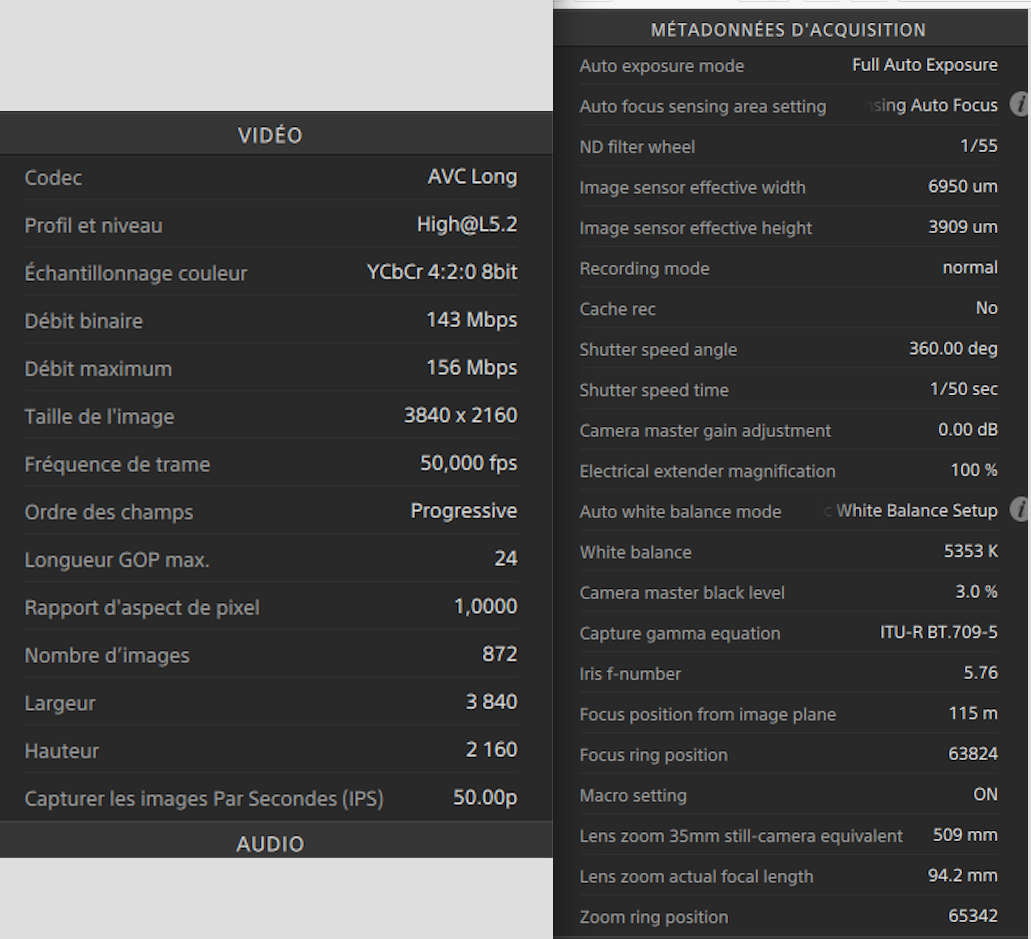Click the Macro setting ON value
This screenshot has height=939, width=1031.
pyautogui.click(x=985, y=794)
